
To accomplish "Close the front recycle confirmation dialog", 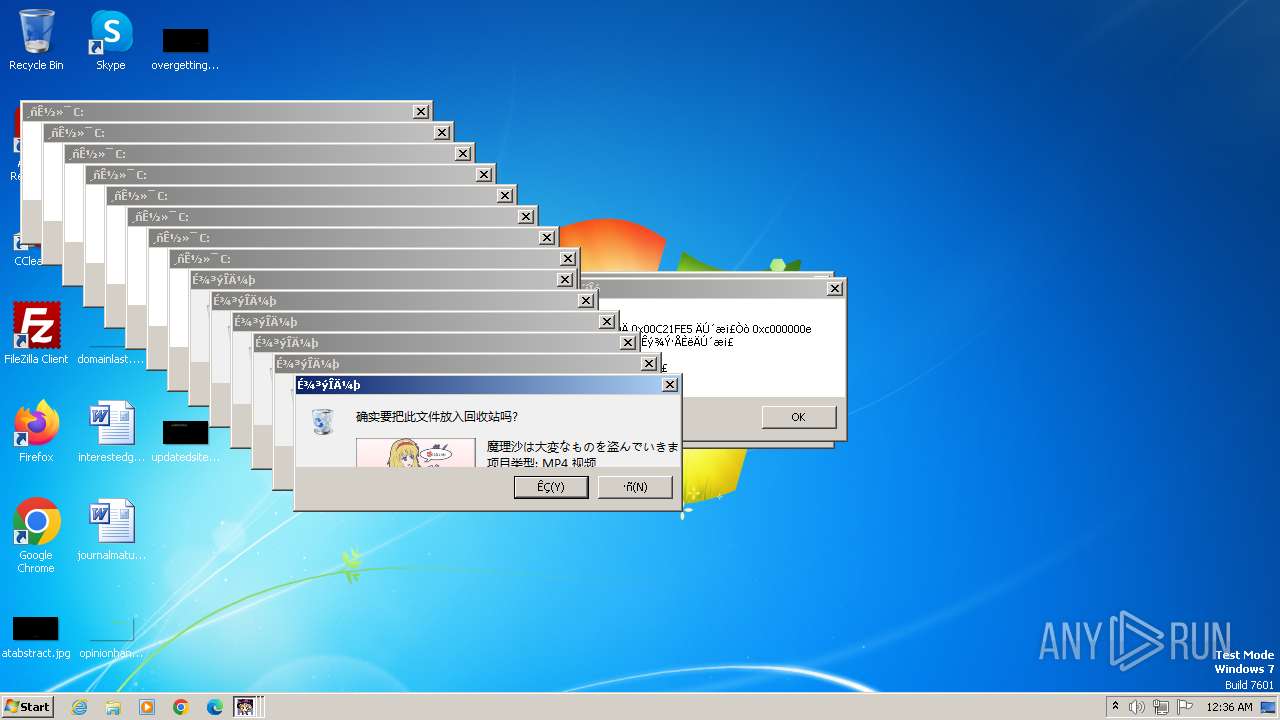I will coord(670,385).
